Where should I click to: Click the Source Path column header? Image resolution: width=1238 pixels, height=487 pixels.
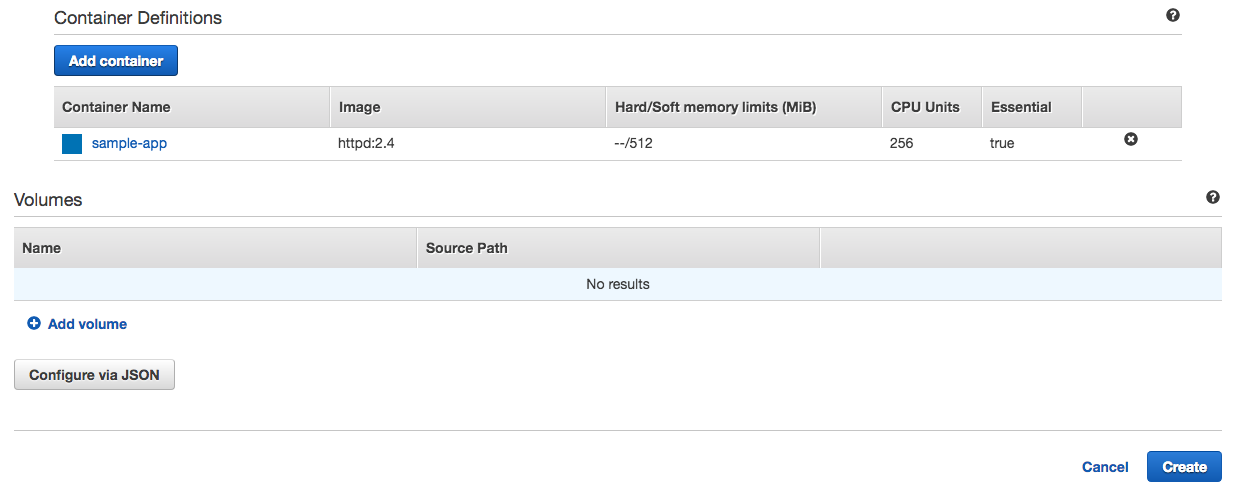point(466,248)
